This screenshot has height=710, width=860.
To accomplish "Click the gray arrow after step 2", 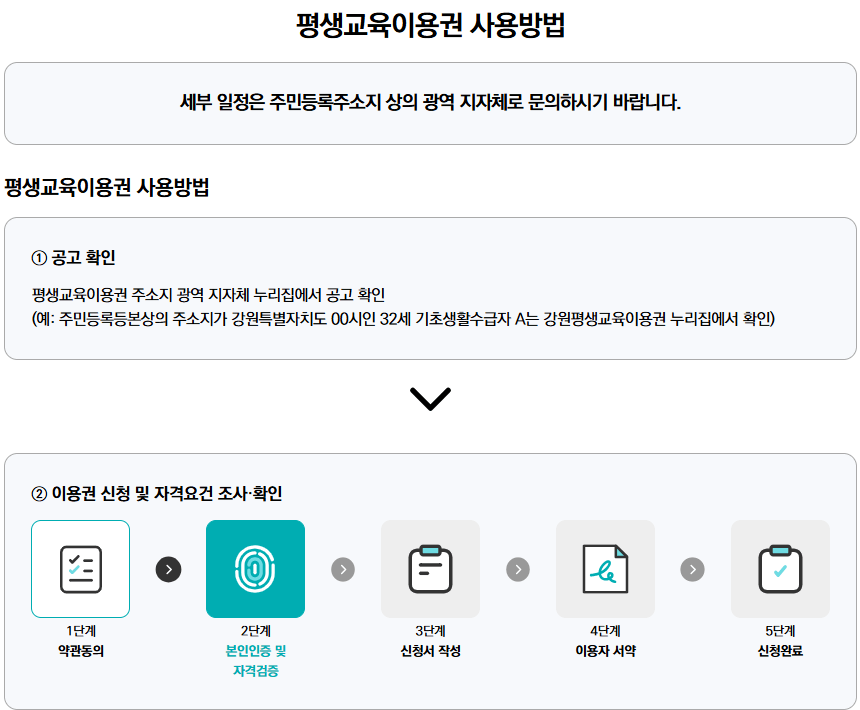I will [343, 569].
